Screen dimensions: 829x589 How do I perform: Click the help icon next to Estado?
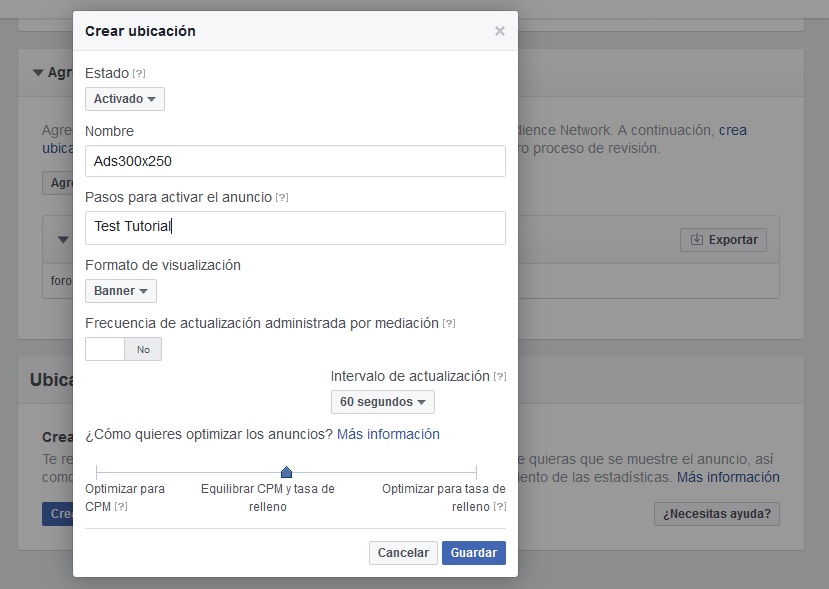pos(139,74)
